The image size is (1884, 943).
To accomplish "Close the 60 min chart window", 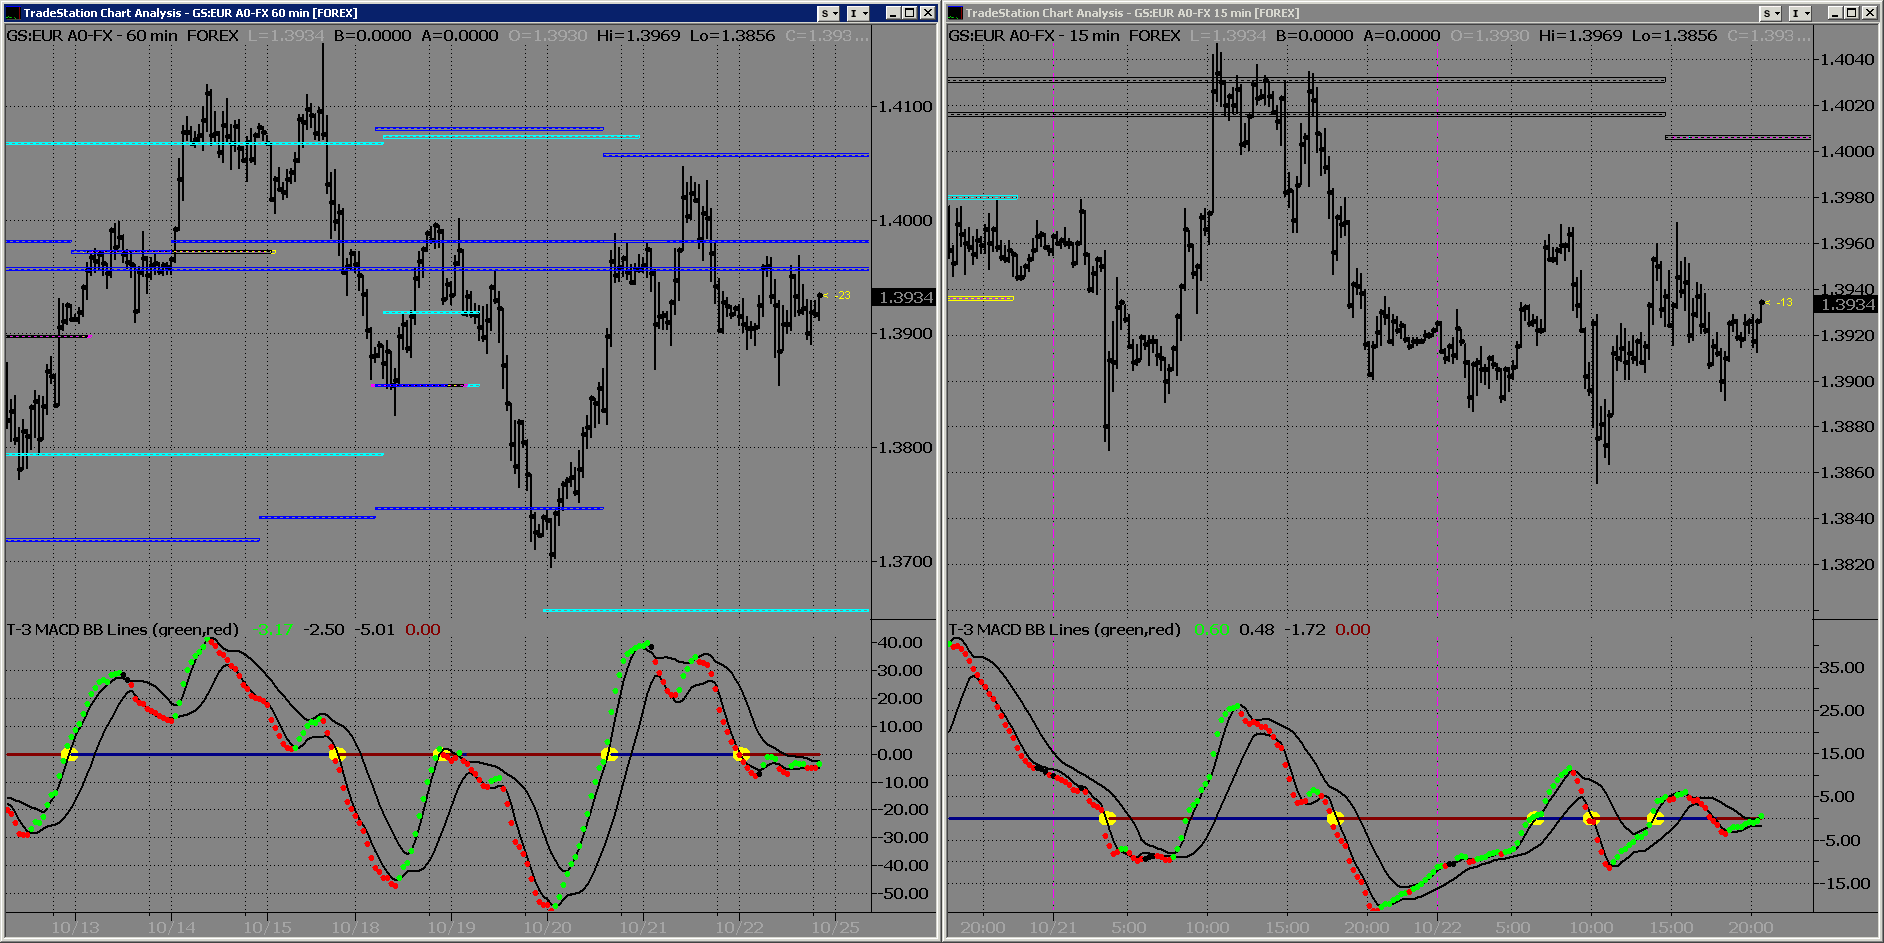I will (x=927, y=13).
